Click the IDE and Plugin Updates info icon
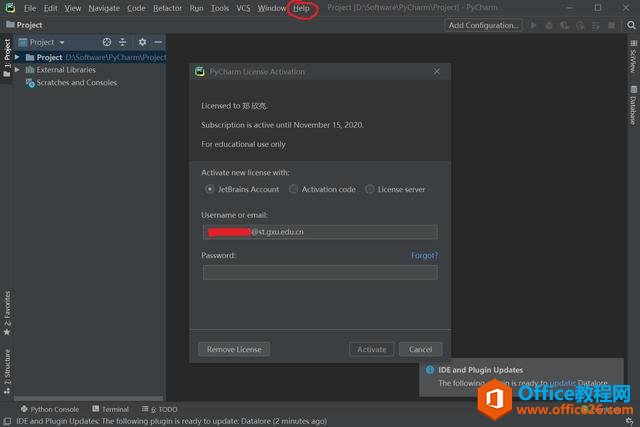Image resolution: width=640 pixels, height=427 pixels. click(x=430, y=370)
